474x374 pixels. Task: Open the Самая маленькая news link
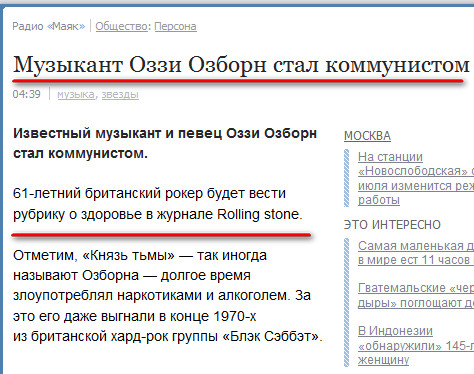coord(416,253)
